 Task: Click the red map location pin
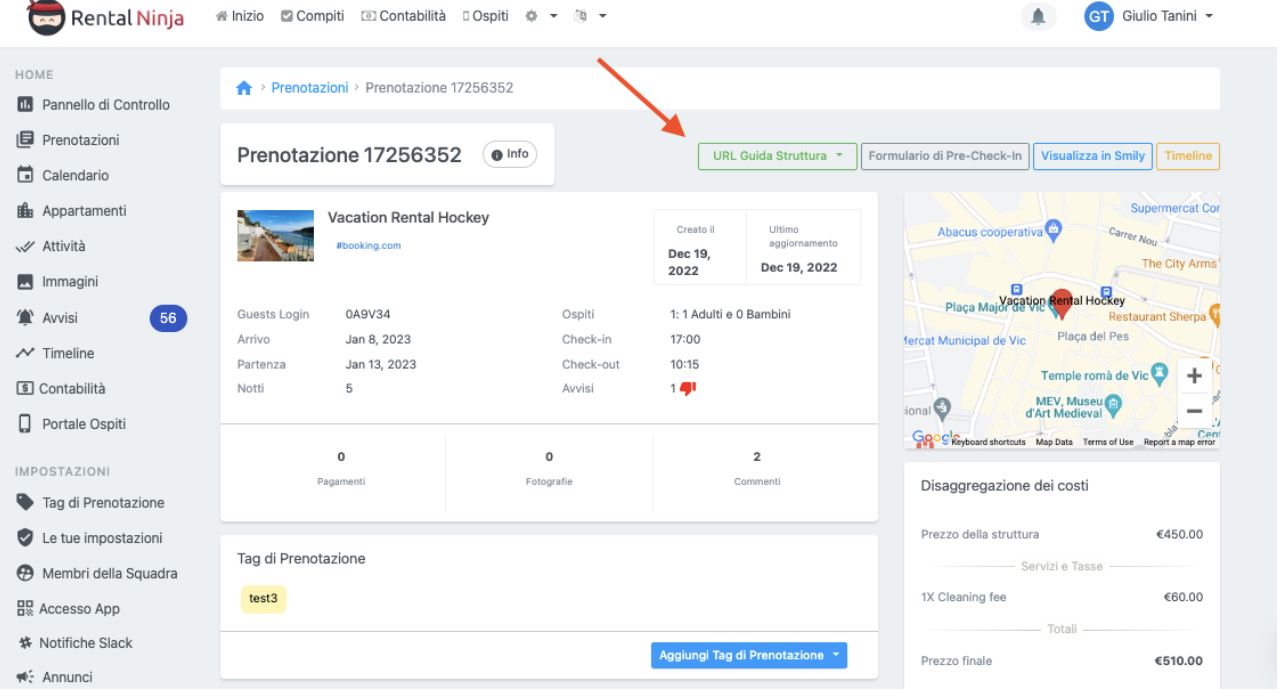pos(1062,301)
